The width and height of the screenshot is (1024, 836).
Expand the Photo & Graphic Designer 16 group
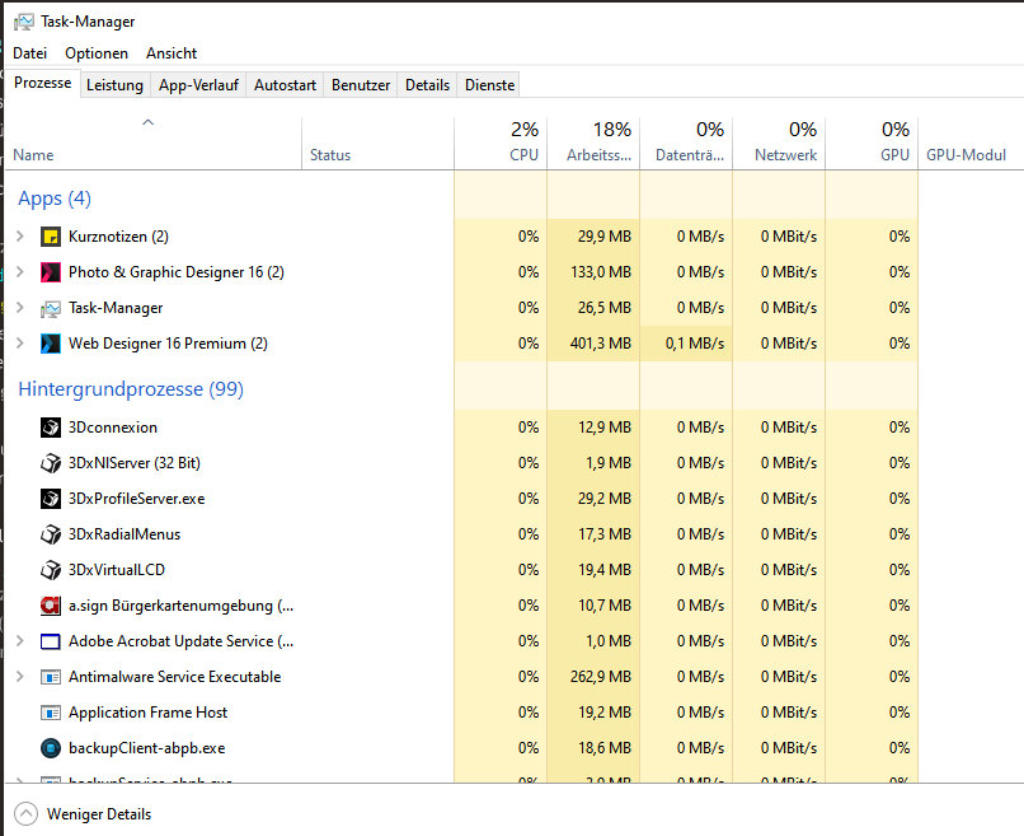(x=20, y=272)
